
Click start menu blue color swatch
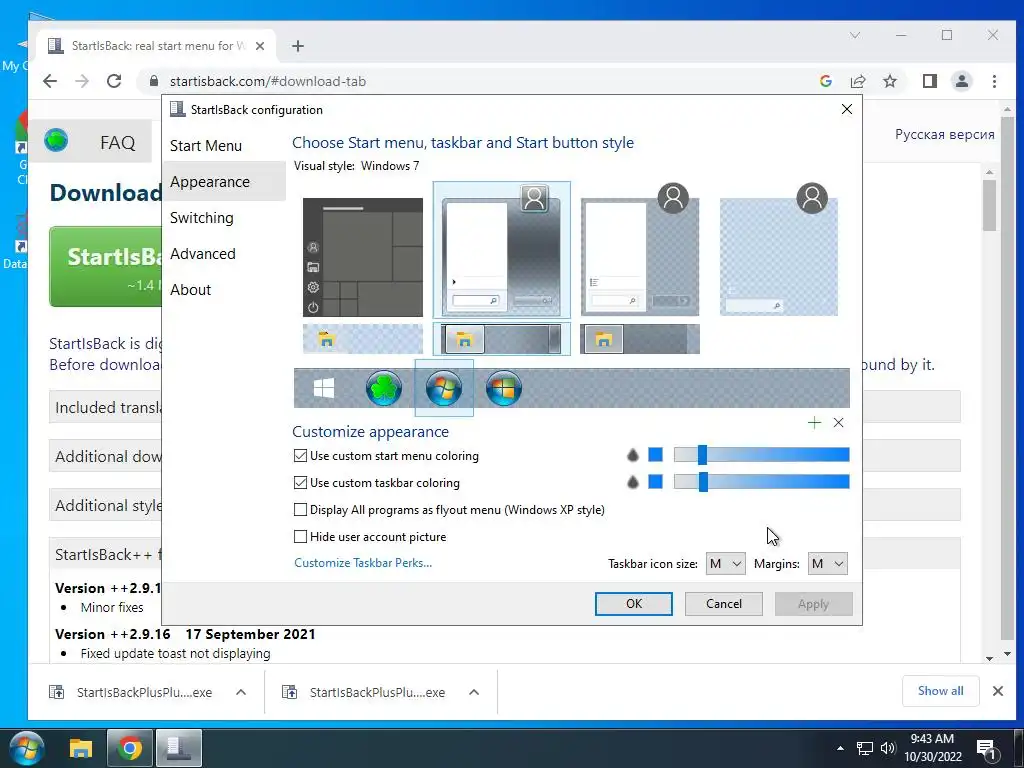656,455
